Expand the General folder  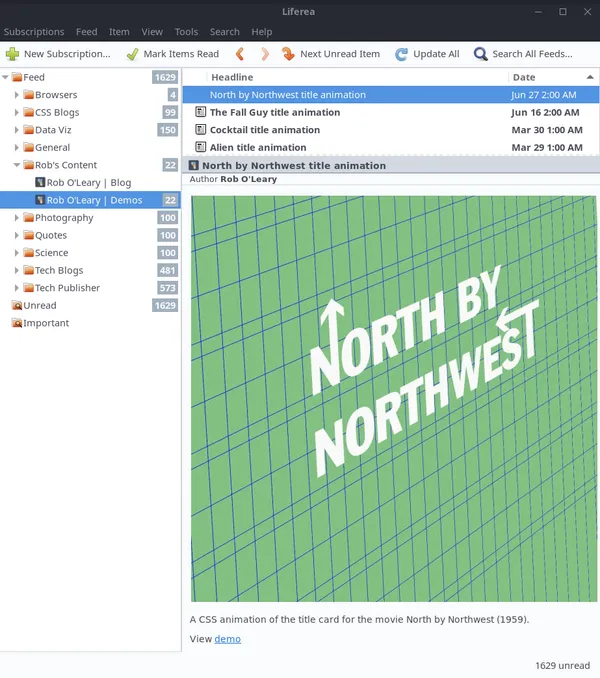[x=16, y=147]
